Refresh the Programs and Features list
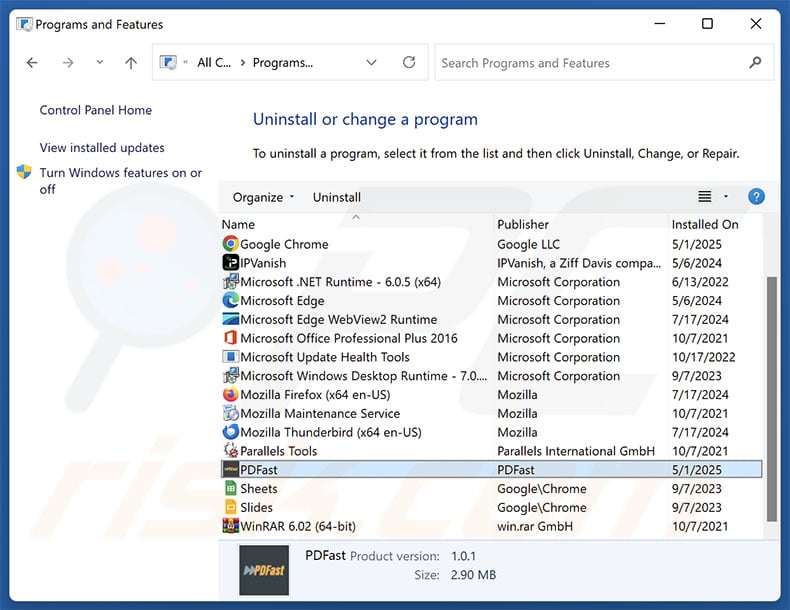790x610 pixels. tap(409, 62)
